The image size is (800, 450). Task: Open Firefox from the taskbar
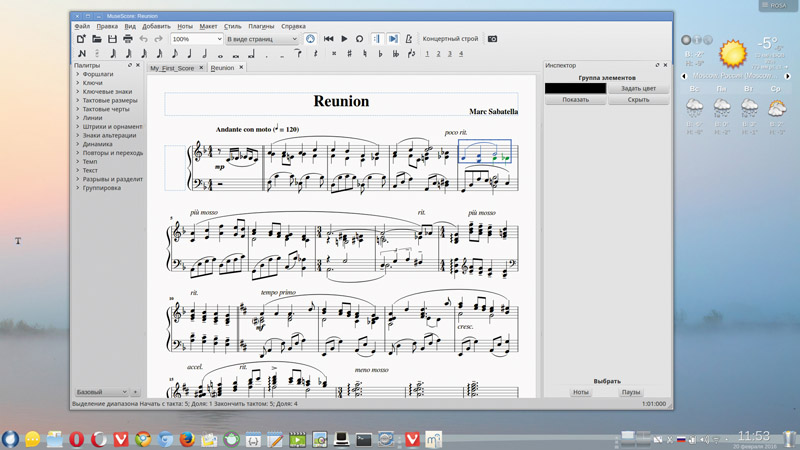(x=187, y=439)
